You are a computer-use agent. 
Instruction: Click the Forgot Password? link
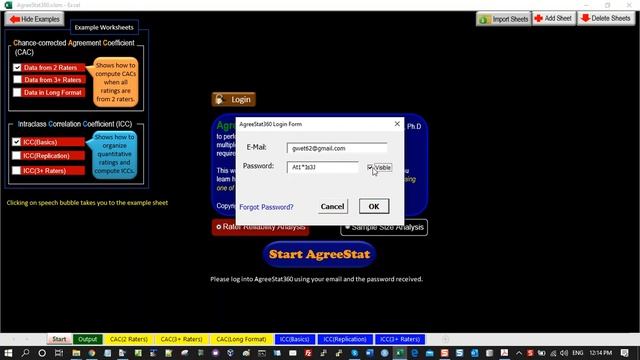tap(266, 207)
